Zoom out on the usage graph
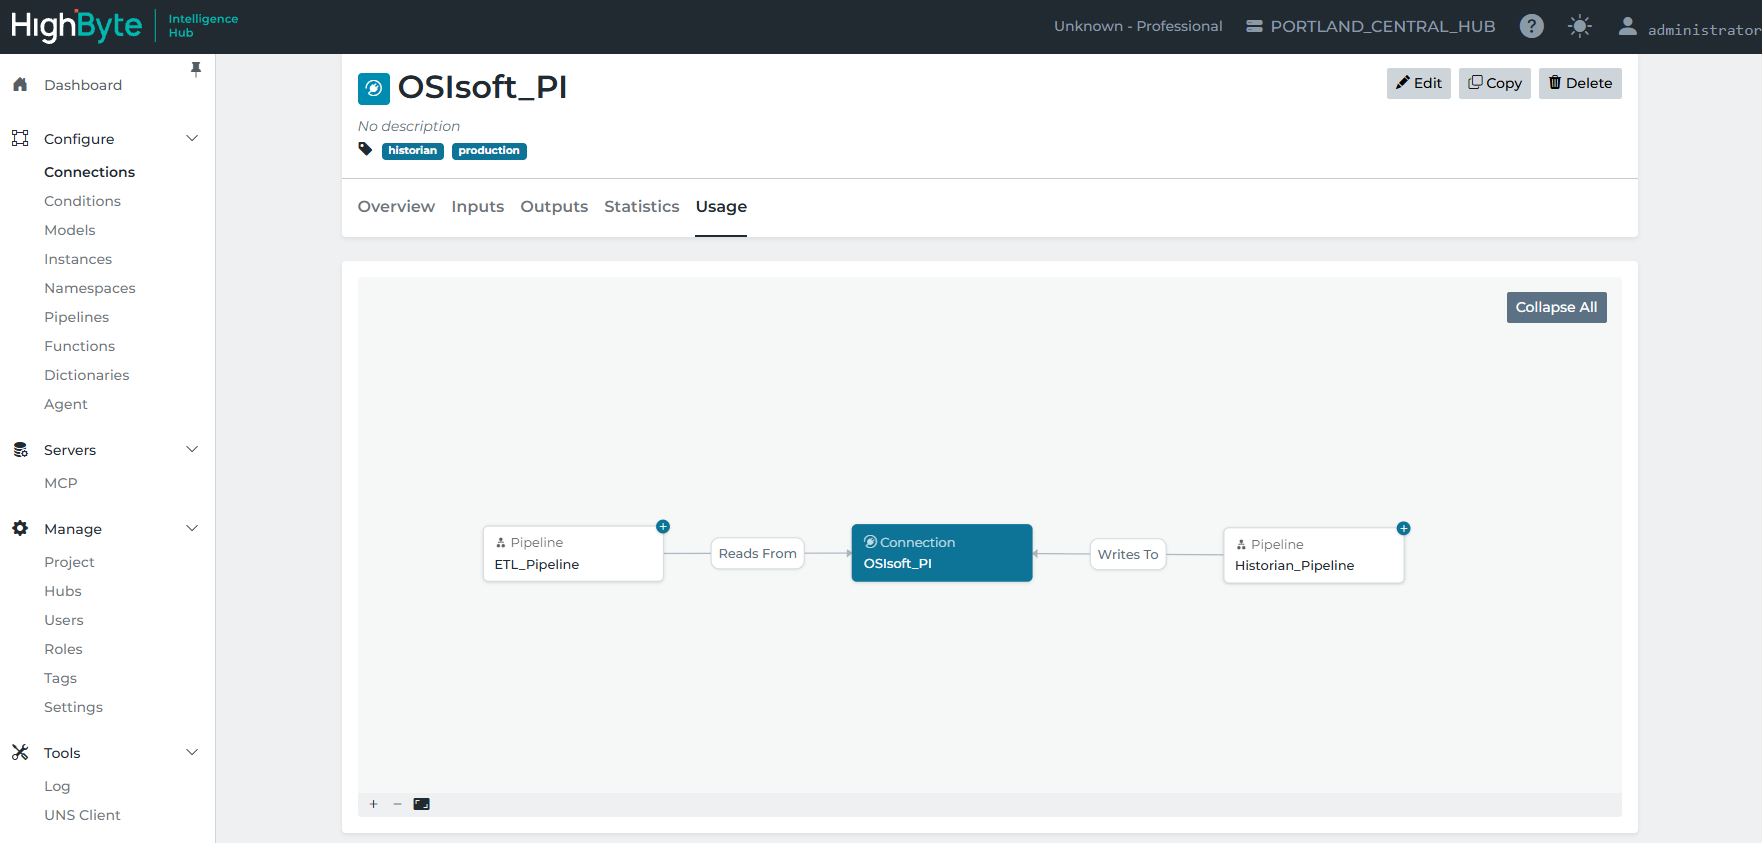The height and width of the screenshot is (843, 1762). [x=397, y=804]
